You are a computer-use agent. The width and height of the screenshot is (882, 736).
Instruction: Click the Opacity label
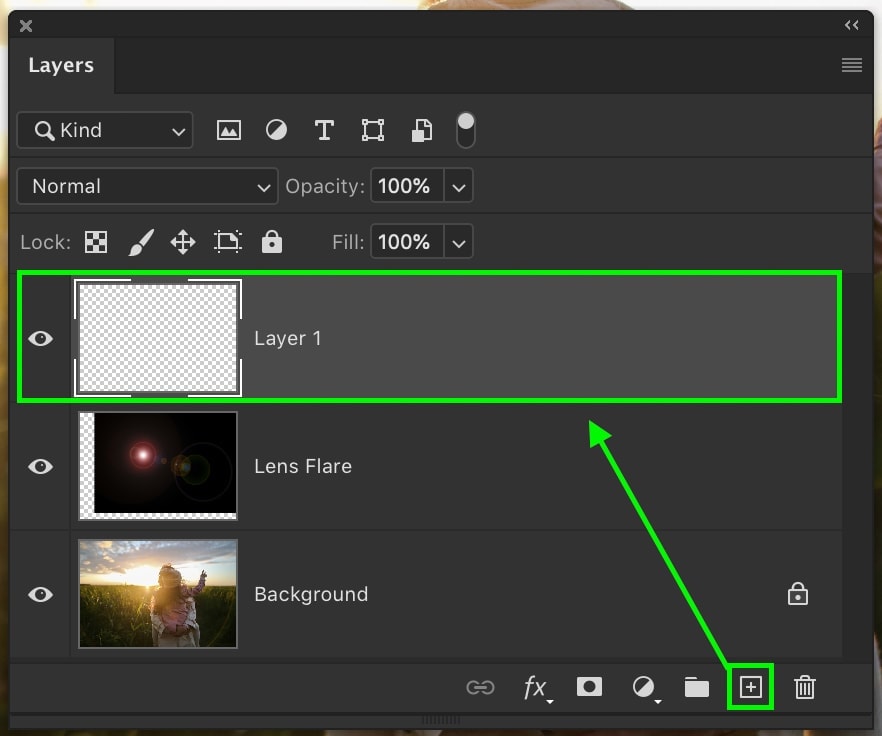(x=325, y=186)
